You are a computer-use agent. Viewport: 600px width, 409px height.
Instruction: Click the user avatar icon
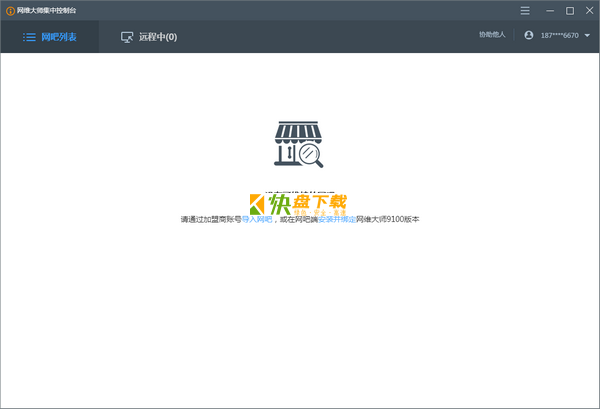point(529,35)
